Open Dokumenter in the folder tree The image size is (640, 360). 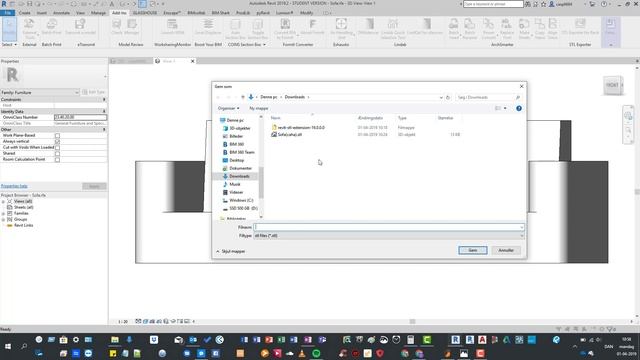pos(240,168)
